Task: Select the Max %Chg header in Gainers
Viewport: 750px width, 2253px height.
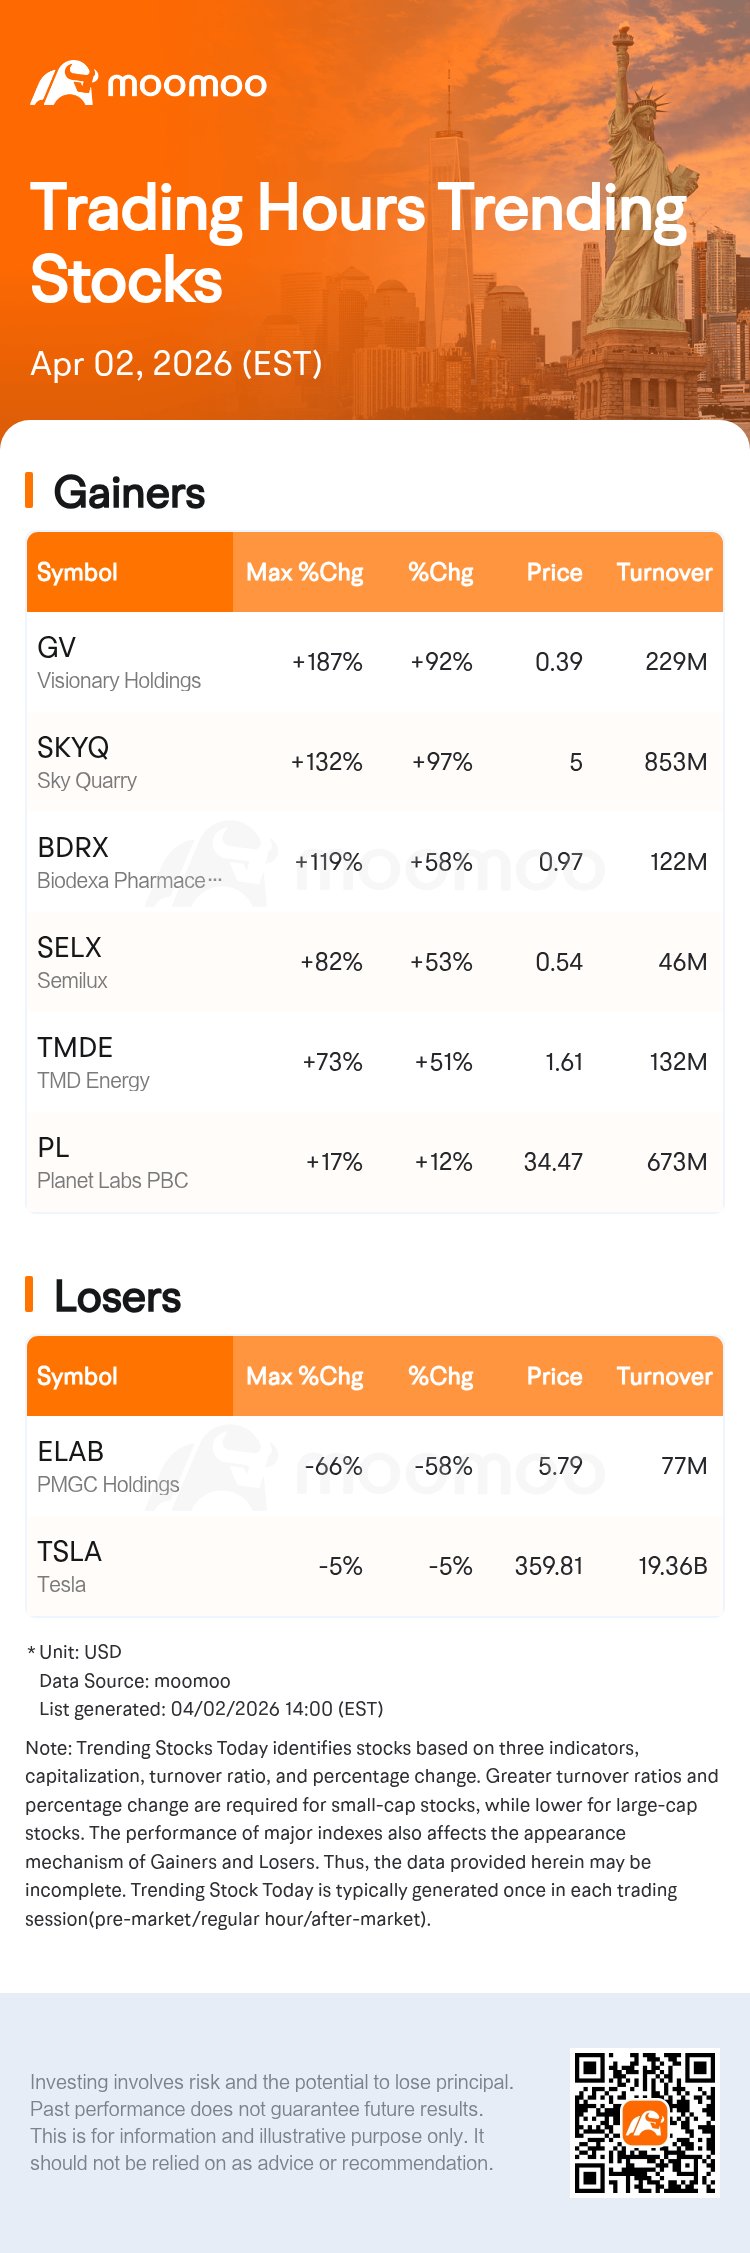Action: pos(304,572)
